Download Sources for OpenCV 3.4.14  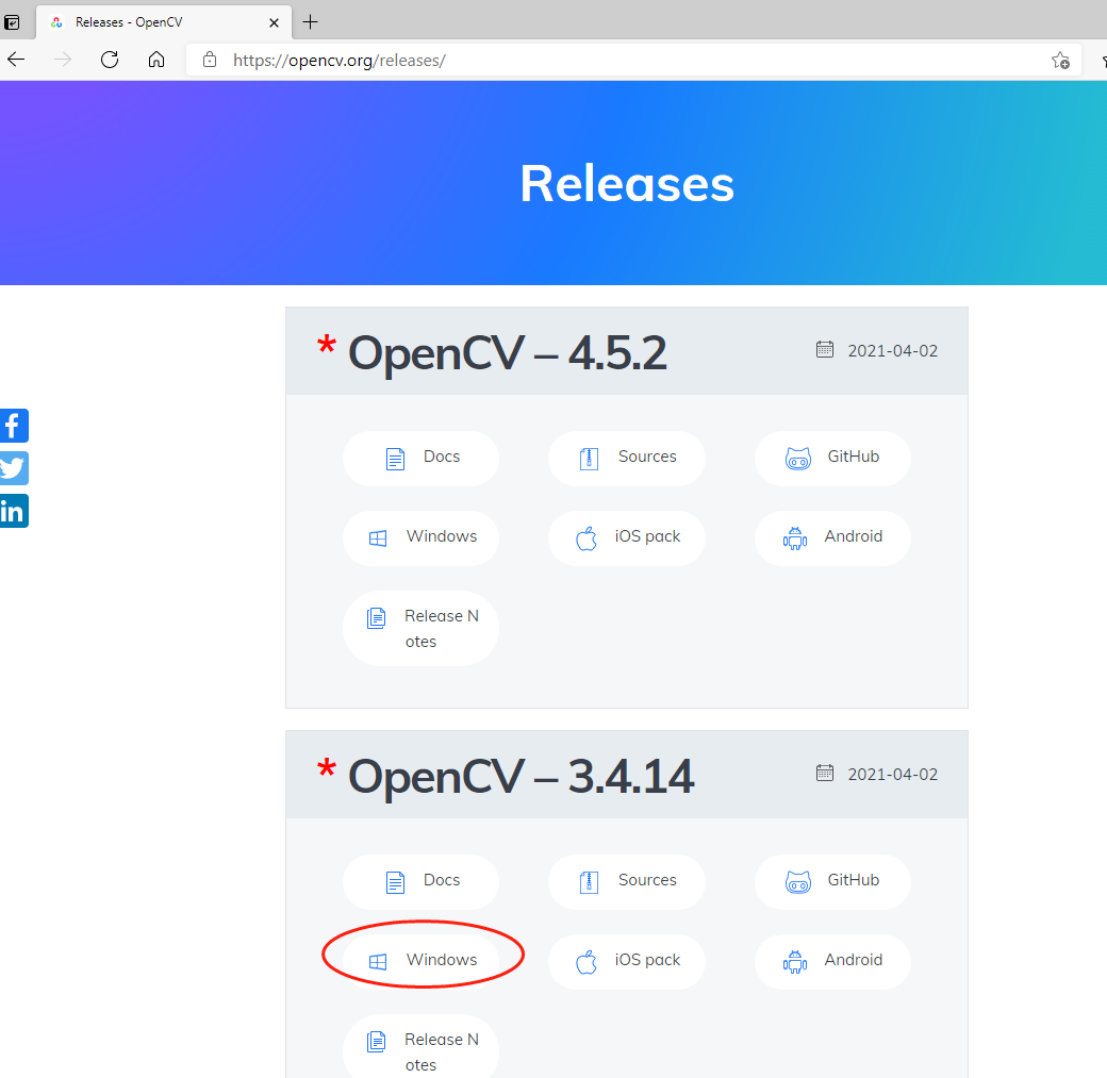click(627, 882)
